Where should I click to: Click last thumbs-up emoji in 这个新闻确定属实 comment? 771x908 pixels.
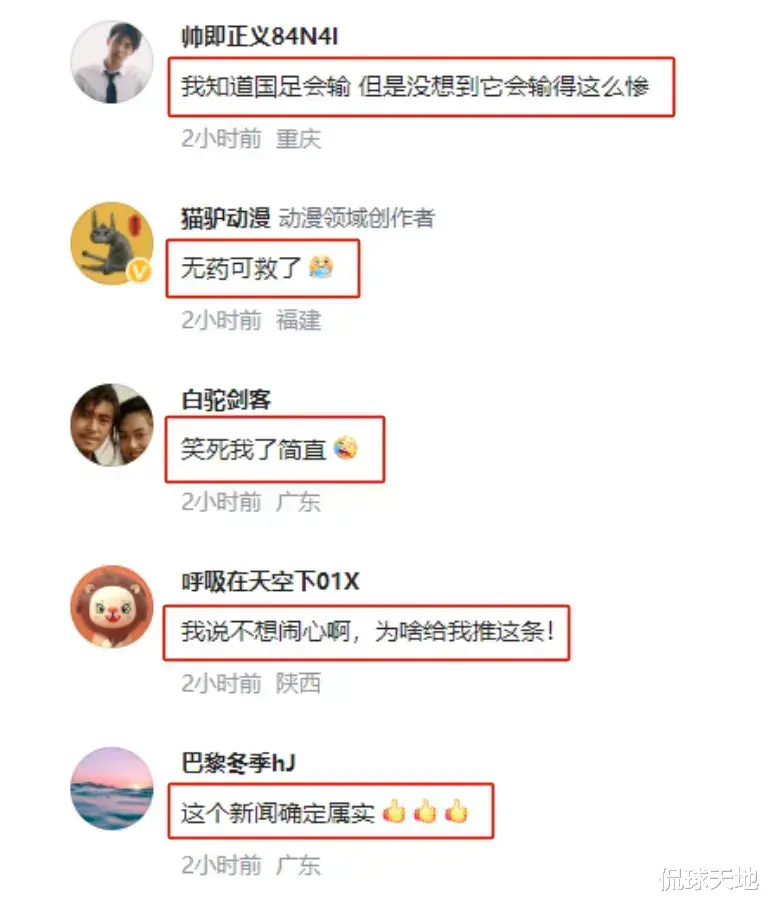tap(456, 811)
